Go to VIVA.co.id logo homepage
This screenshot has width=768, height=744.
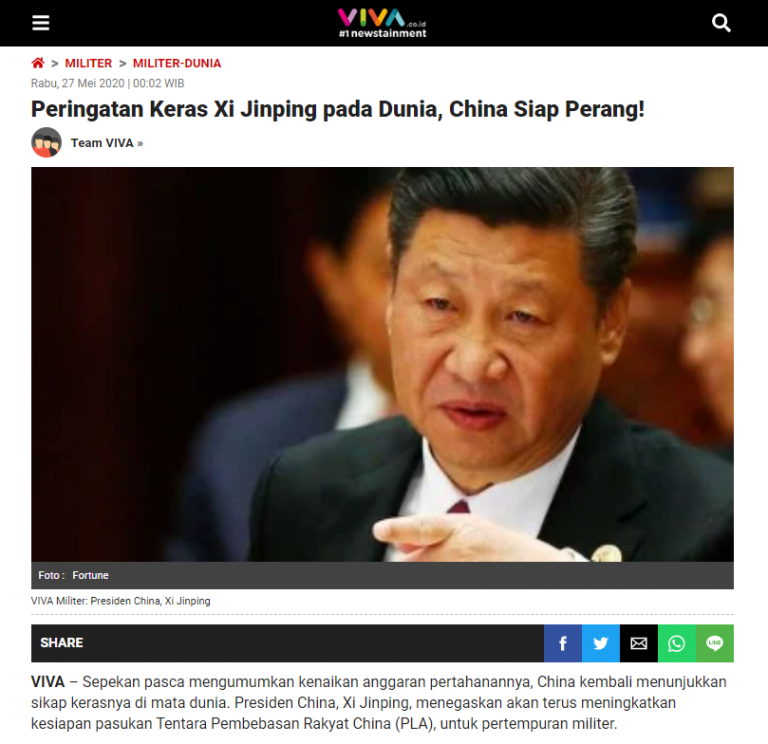(383, 24)
